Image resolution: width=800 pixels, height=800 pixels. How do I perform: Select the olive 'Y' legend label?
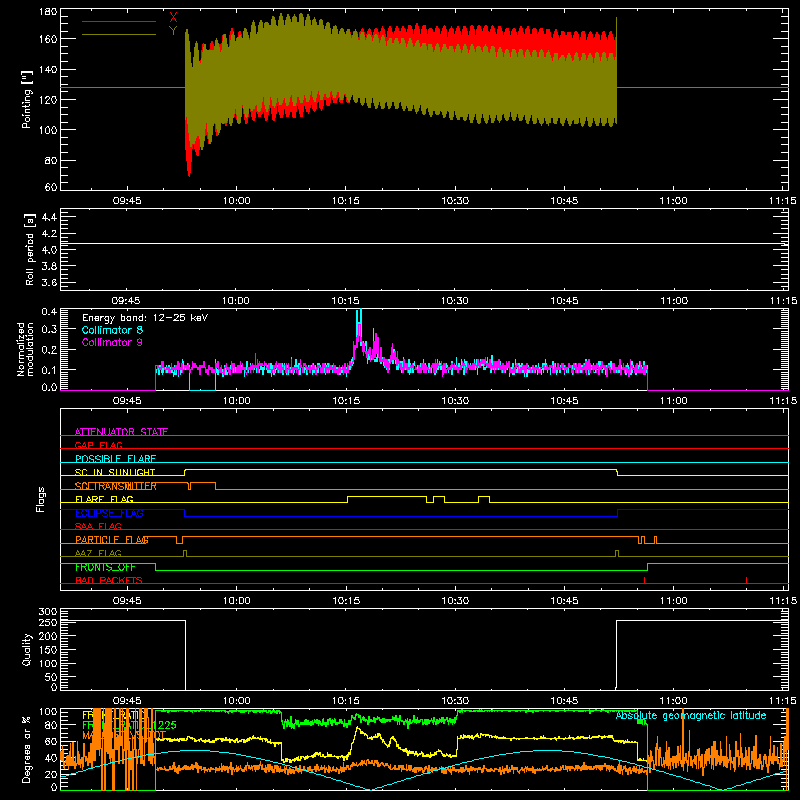pyautogui.click(x=173, y=31)
